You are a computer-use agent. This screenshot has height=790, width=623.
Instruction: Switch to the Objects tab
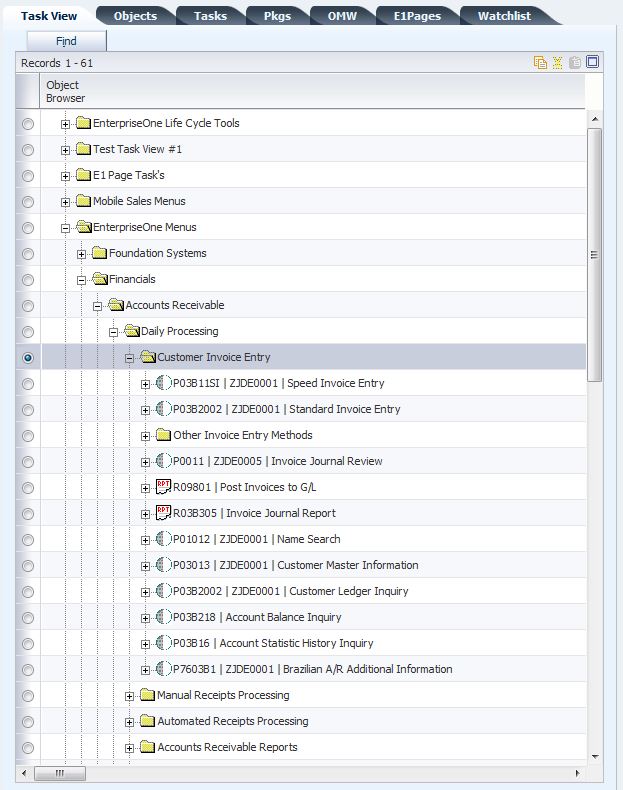[135, 16]
